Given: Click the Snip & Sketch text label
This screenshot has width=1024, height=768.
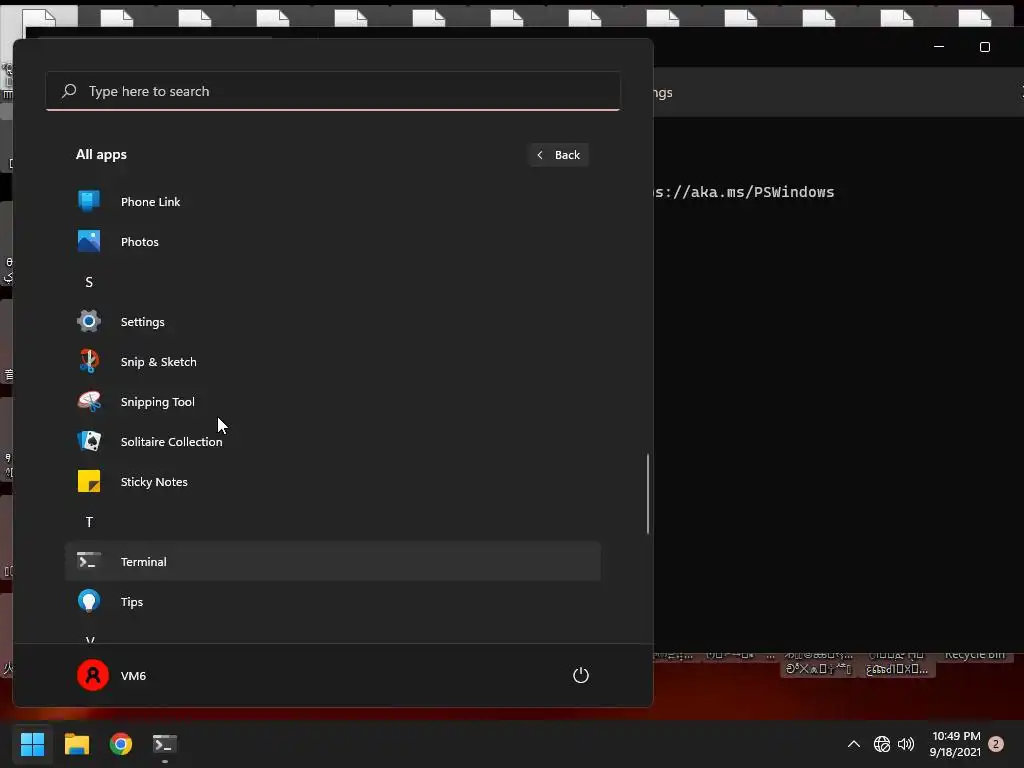Looking at the screenshot, I should [x=158, y=362].
